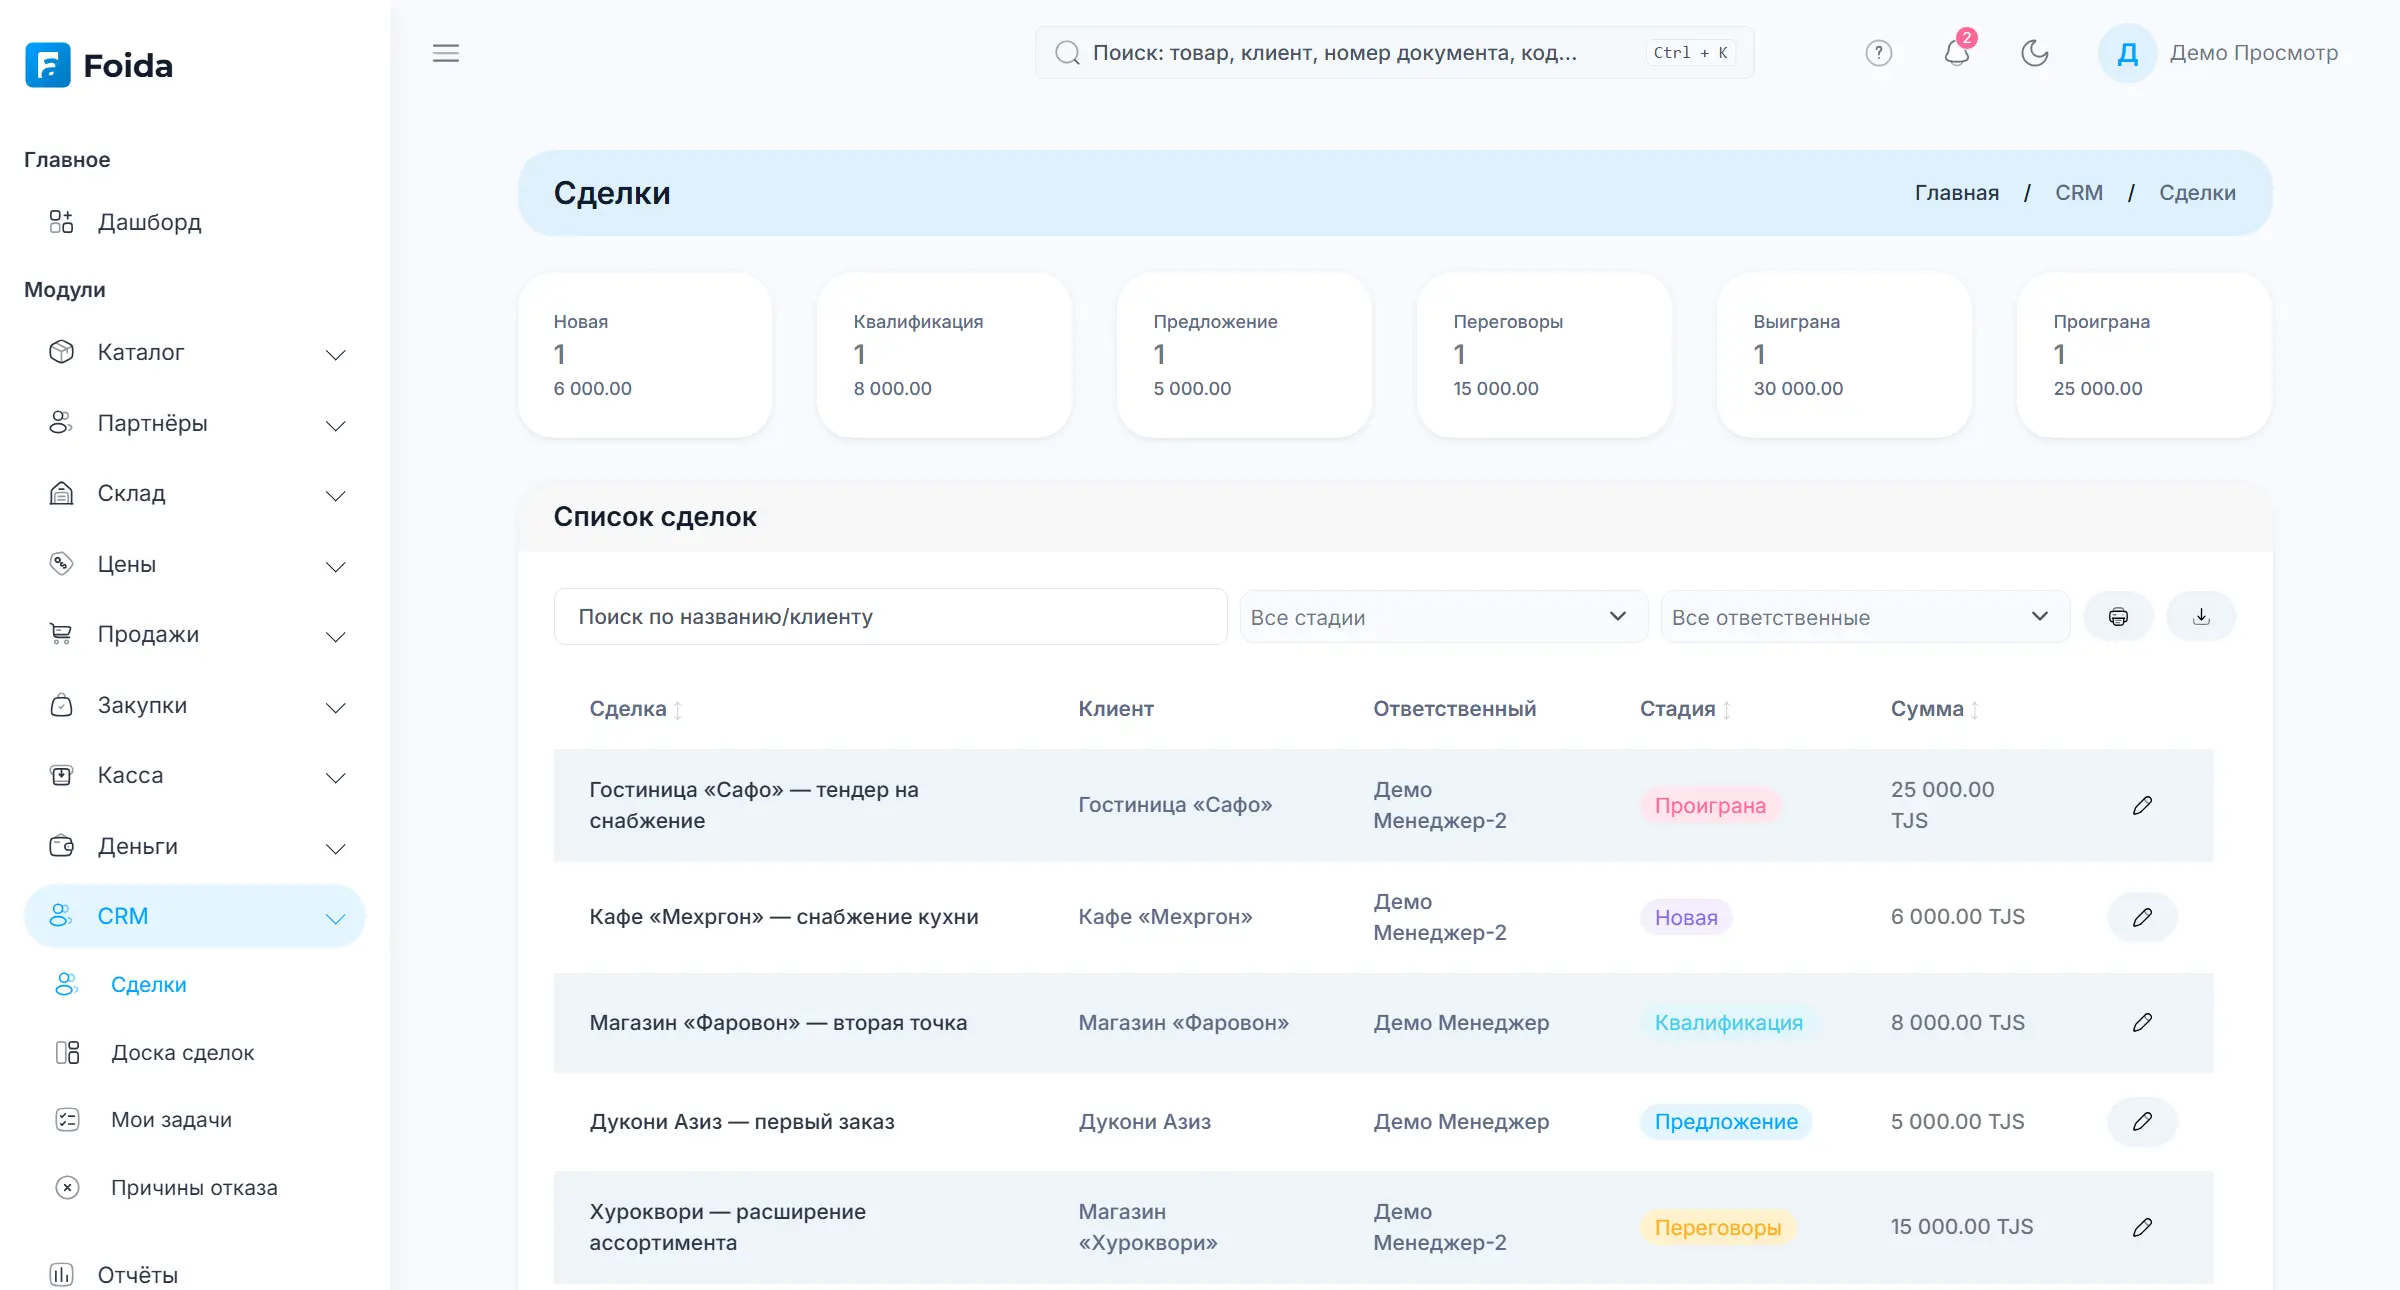Select the Проиграна stage summary card

[x=2144, y=355]
